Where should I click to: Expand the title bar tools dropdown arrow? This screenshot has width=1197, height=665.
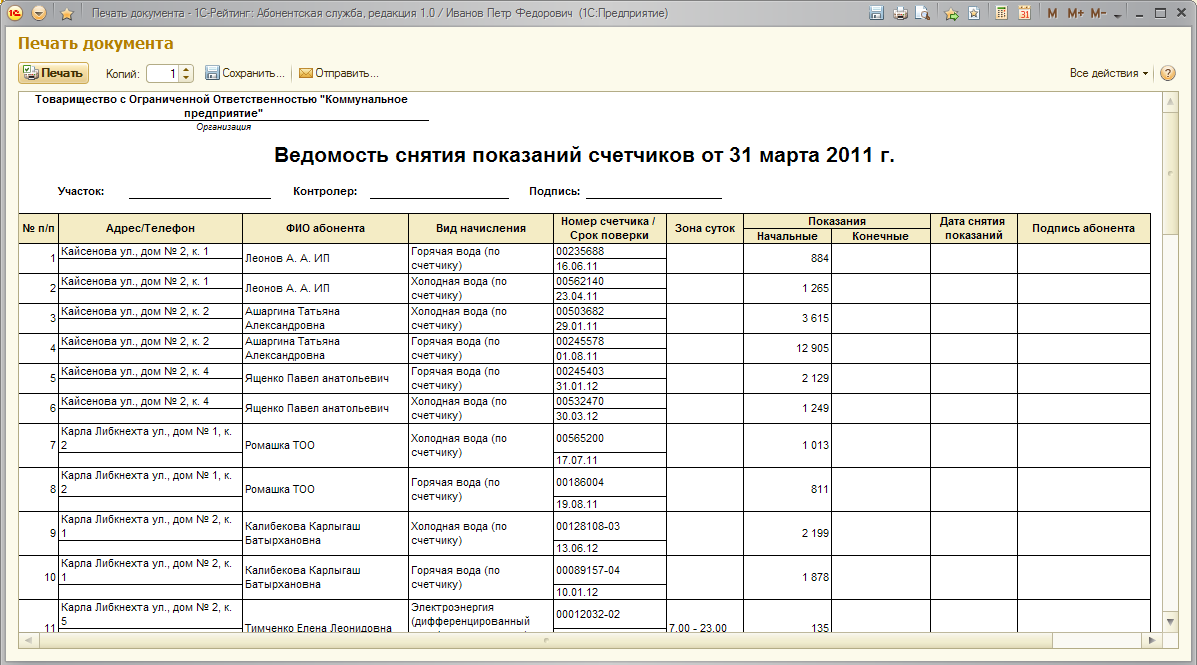pyautogui.click(x=1117, y=15)
